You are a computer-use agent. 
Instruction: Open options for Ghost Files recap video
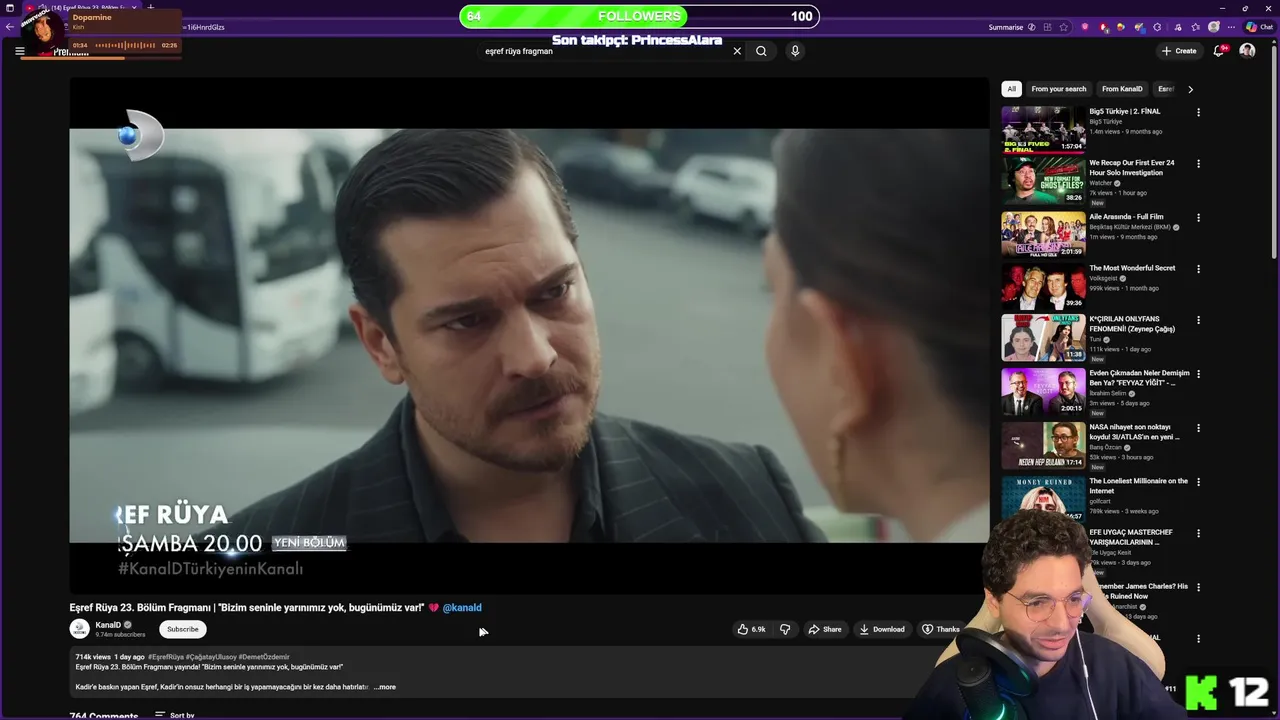click(x=1198, y=164)
